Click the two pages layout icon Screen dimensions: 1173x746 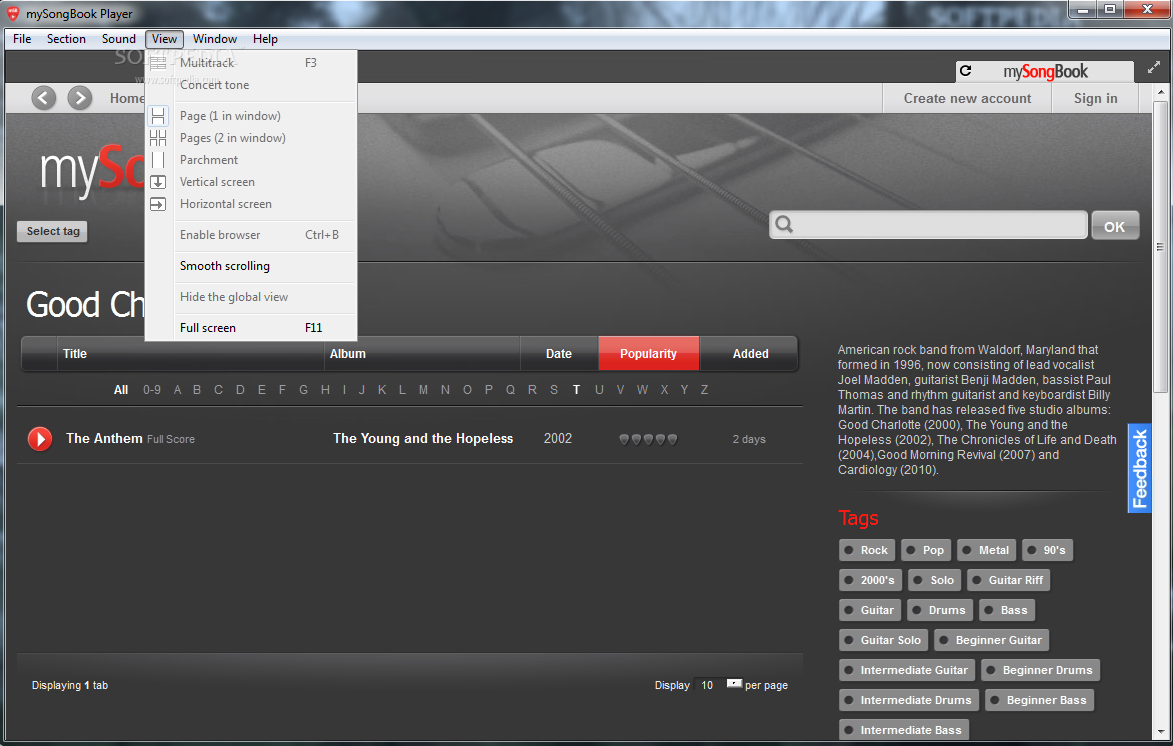(158, 138)
